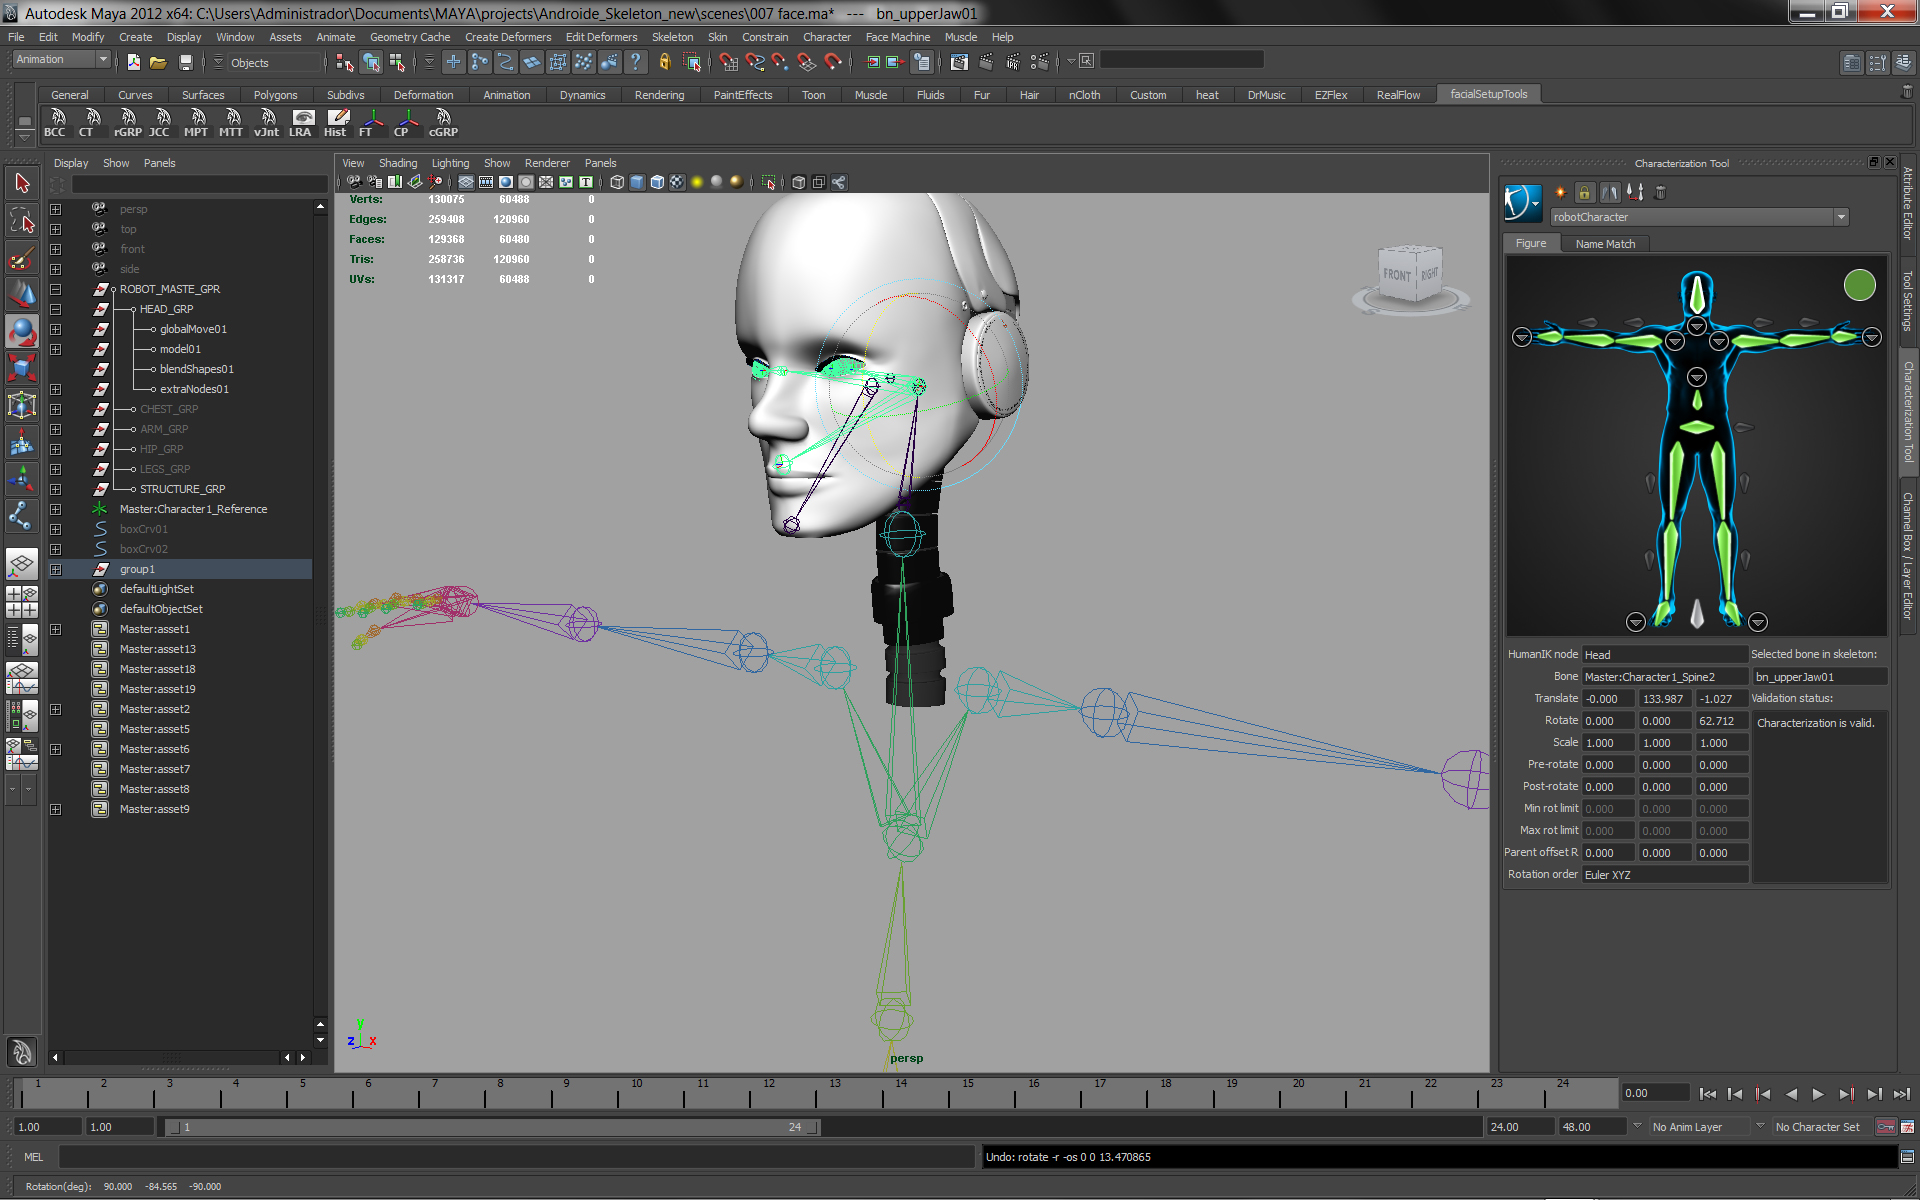Select the Scale tool in toolbox
The height and width of the screenshot is (1200, 1920).
coord(22,368)
